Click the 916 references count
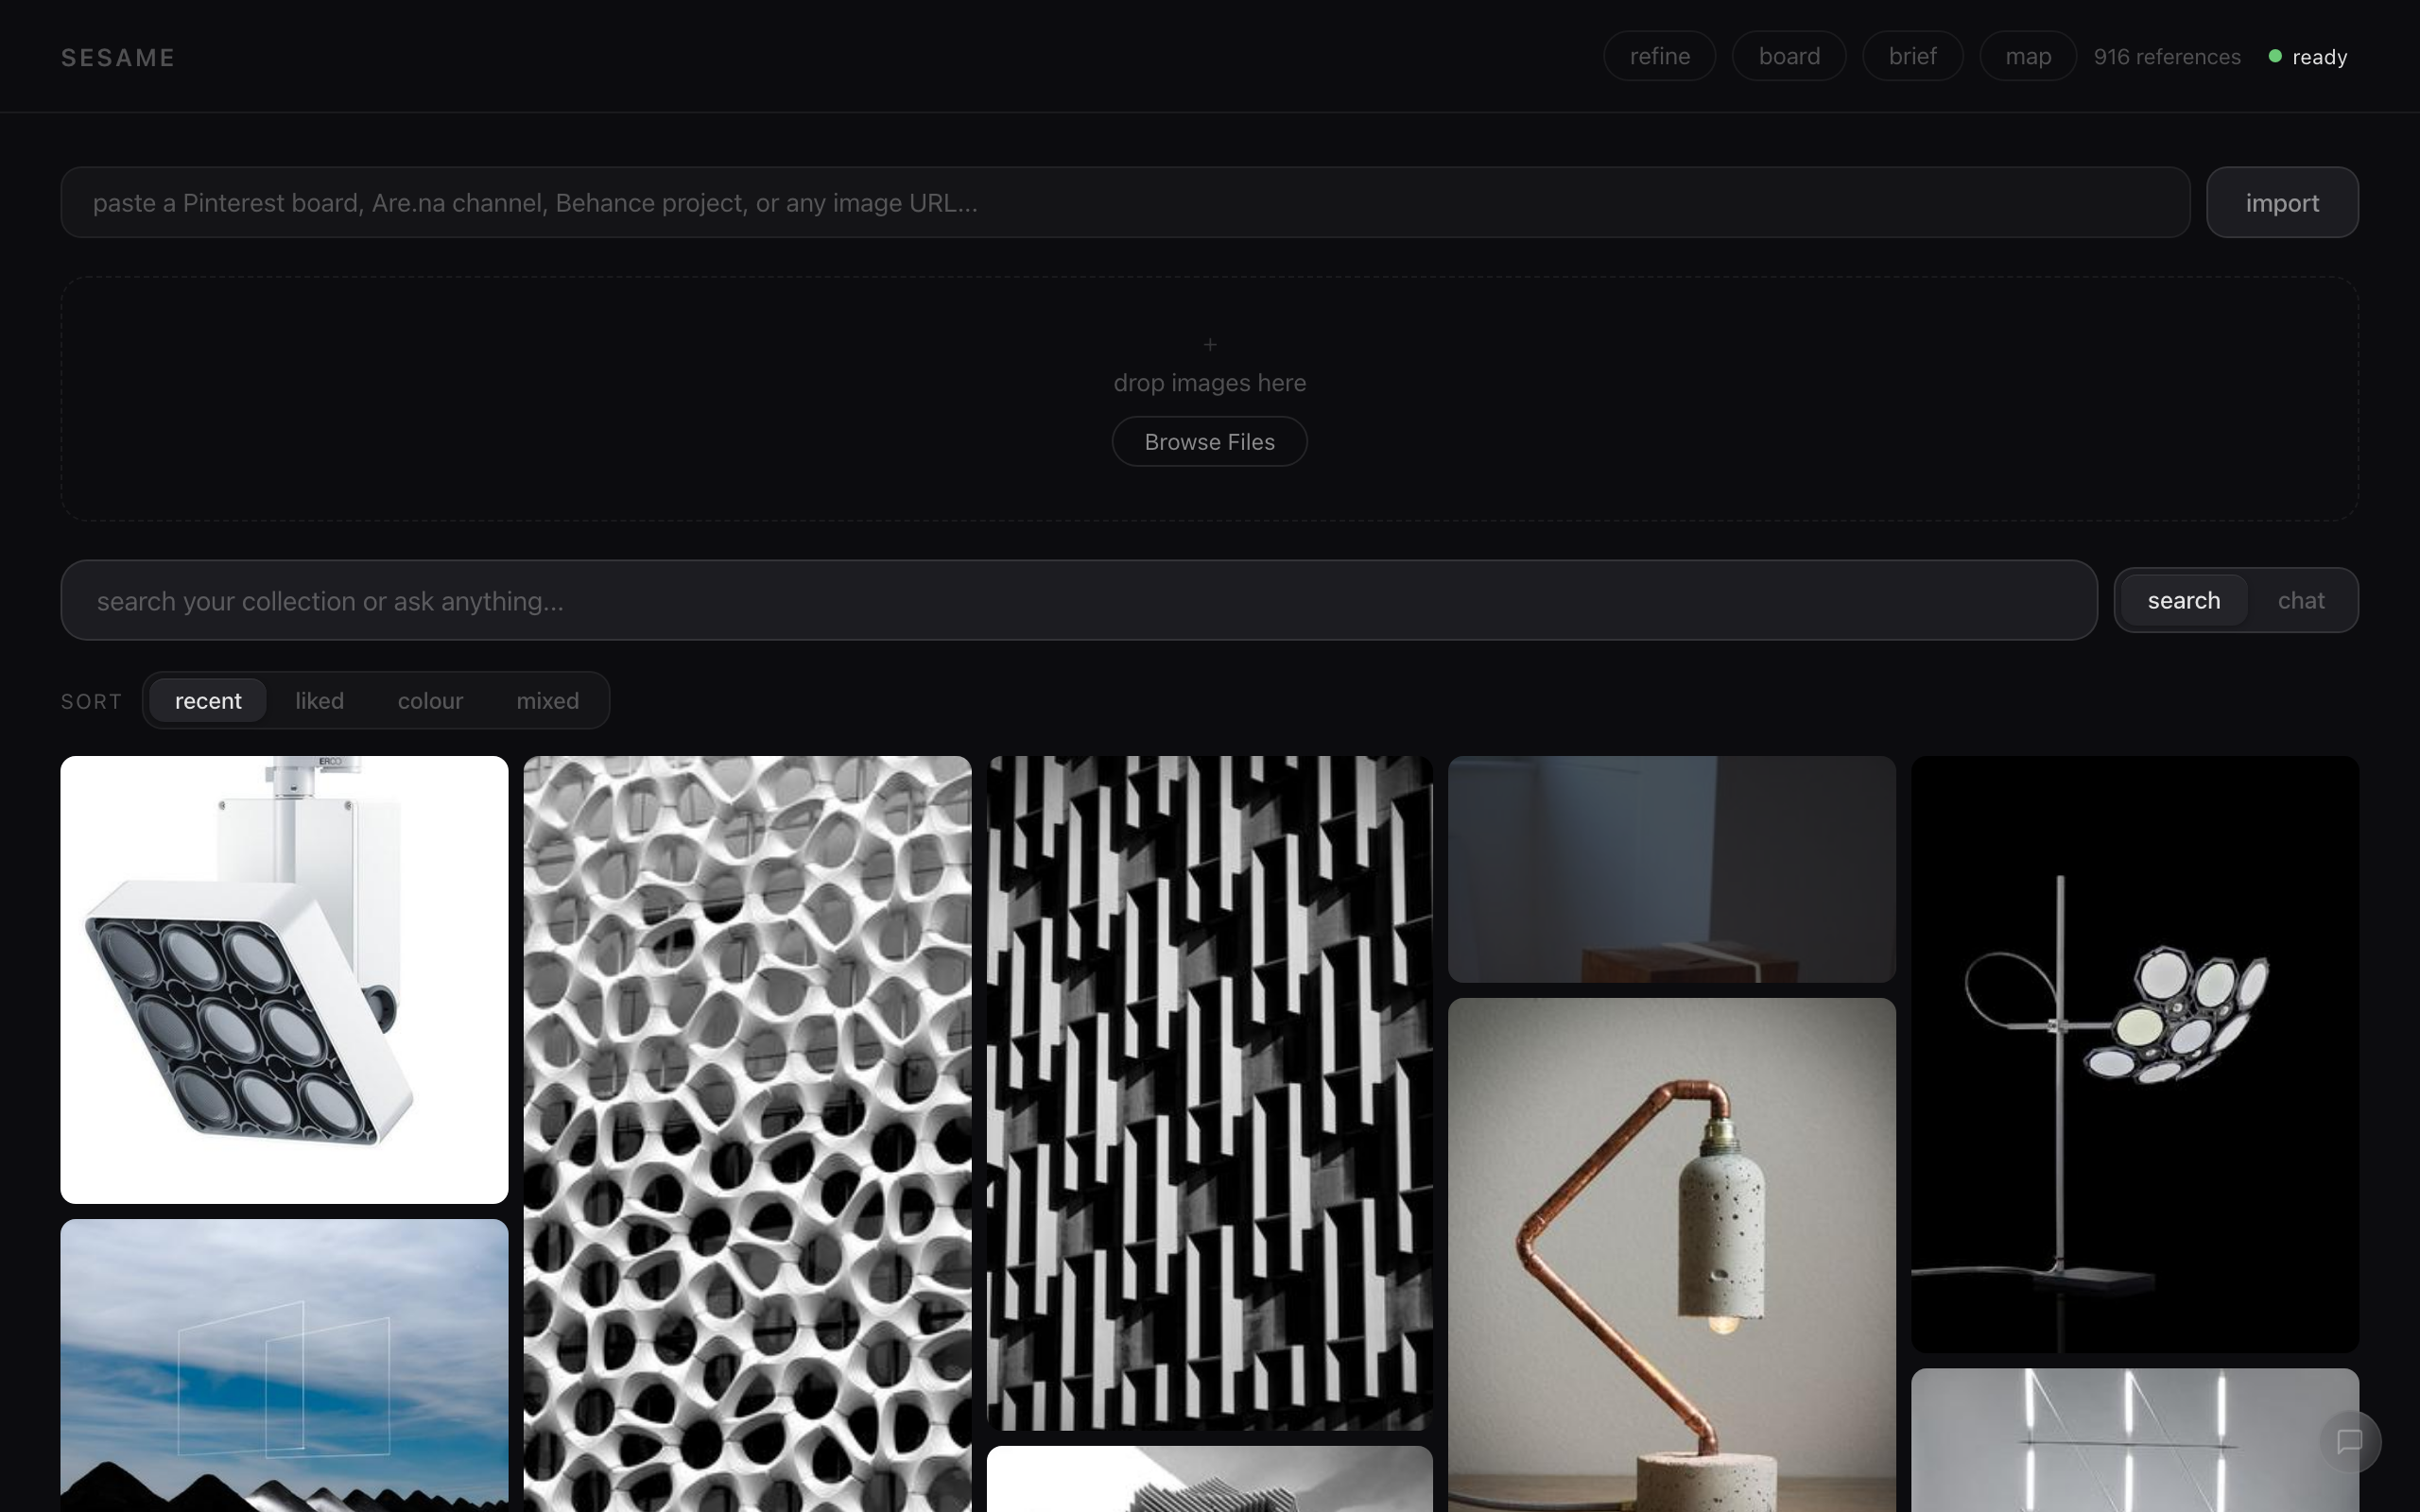Viewport: 2420px width, 1512px height. 2167,57
